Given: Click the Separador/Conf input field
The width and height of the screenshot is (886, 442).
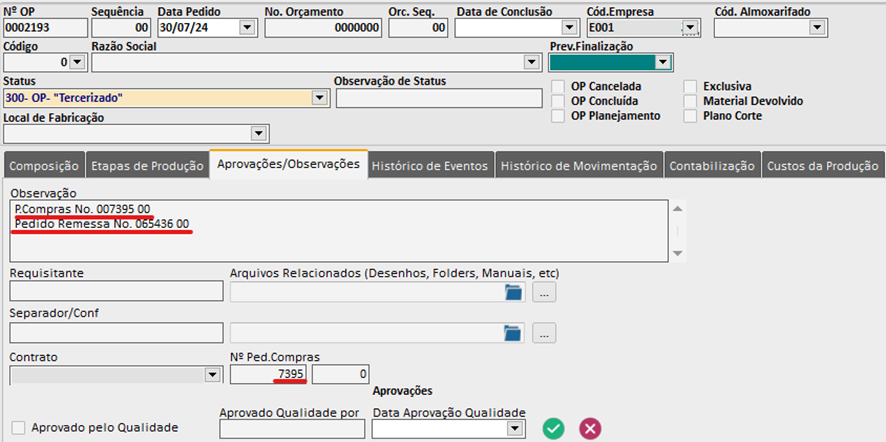Looking at the screenshot, I should pos(116,332).
